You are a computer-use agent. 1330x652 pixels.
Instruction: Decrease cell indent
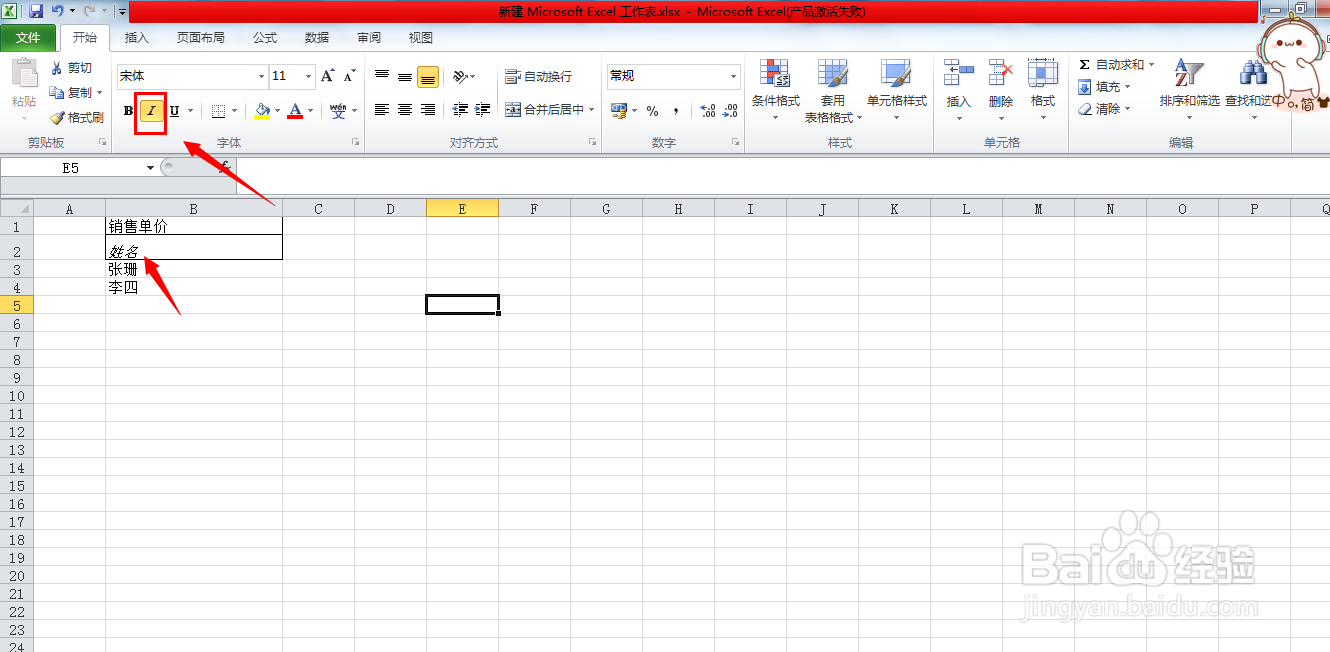point(460,110)
